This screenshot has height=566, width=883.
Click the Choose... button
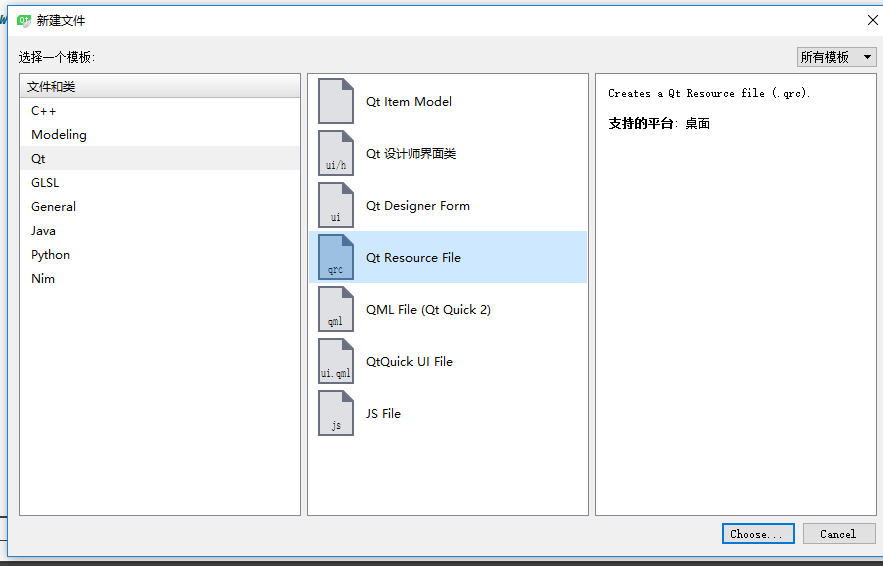tap(758, 534)
